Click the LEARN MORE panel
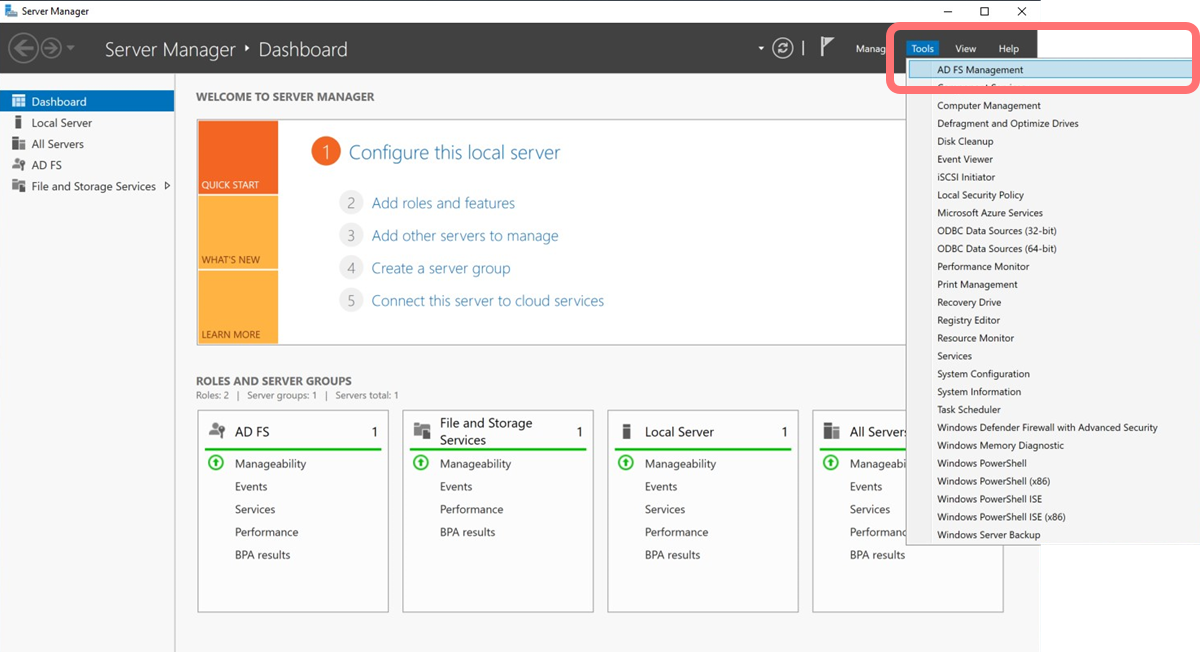The image size is (1200, 652). (x=237, y=307)
